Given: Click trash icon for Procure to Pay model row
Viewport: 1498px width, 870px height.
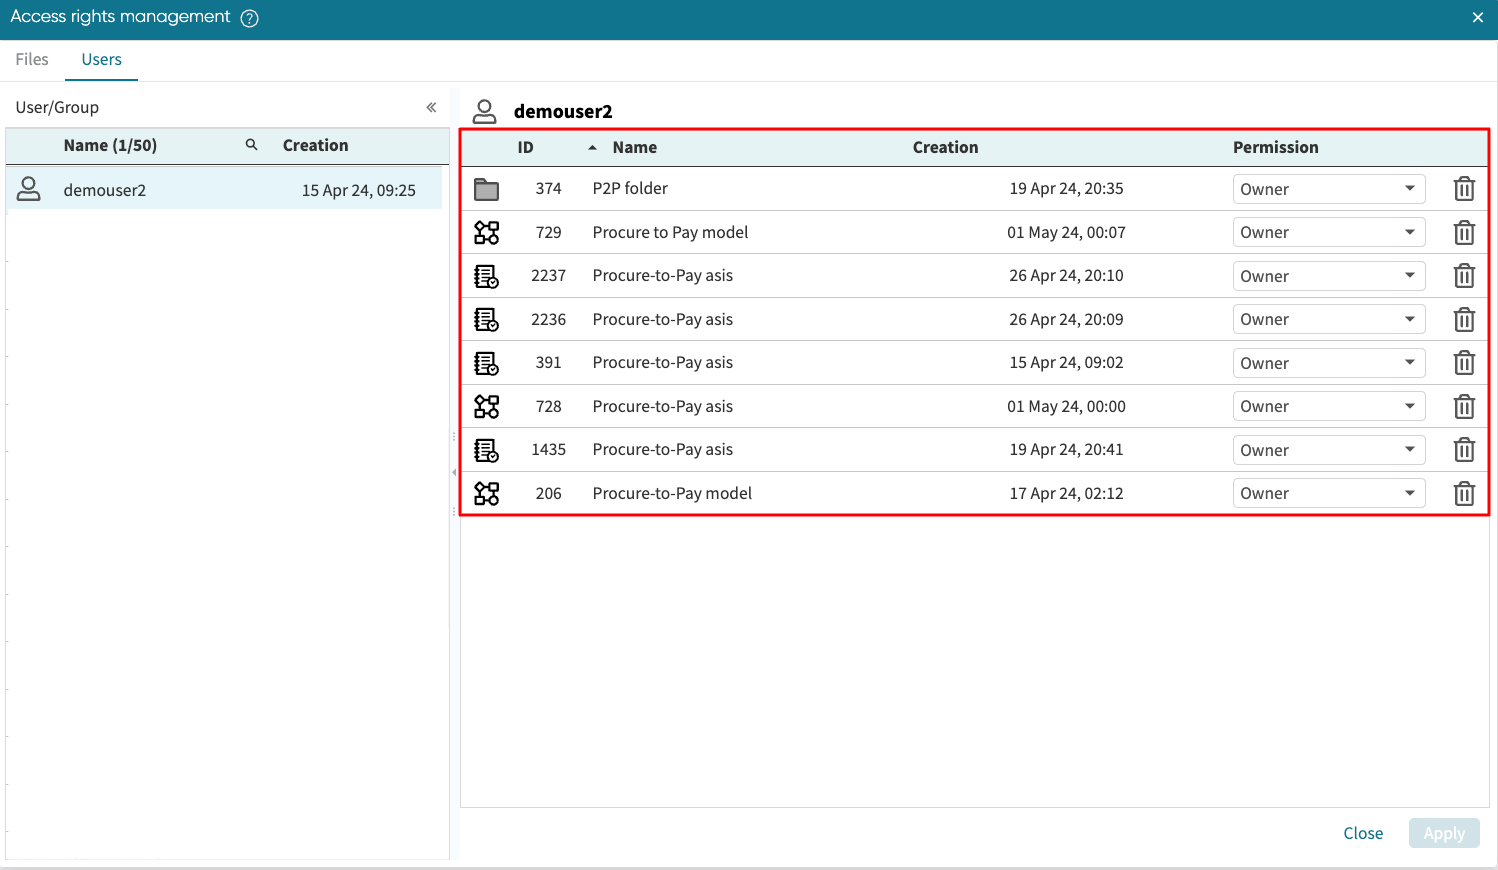Looking at the screenshot, I should pyautogui.click(x=1463, y=233).
